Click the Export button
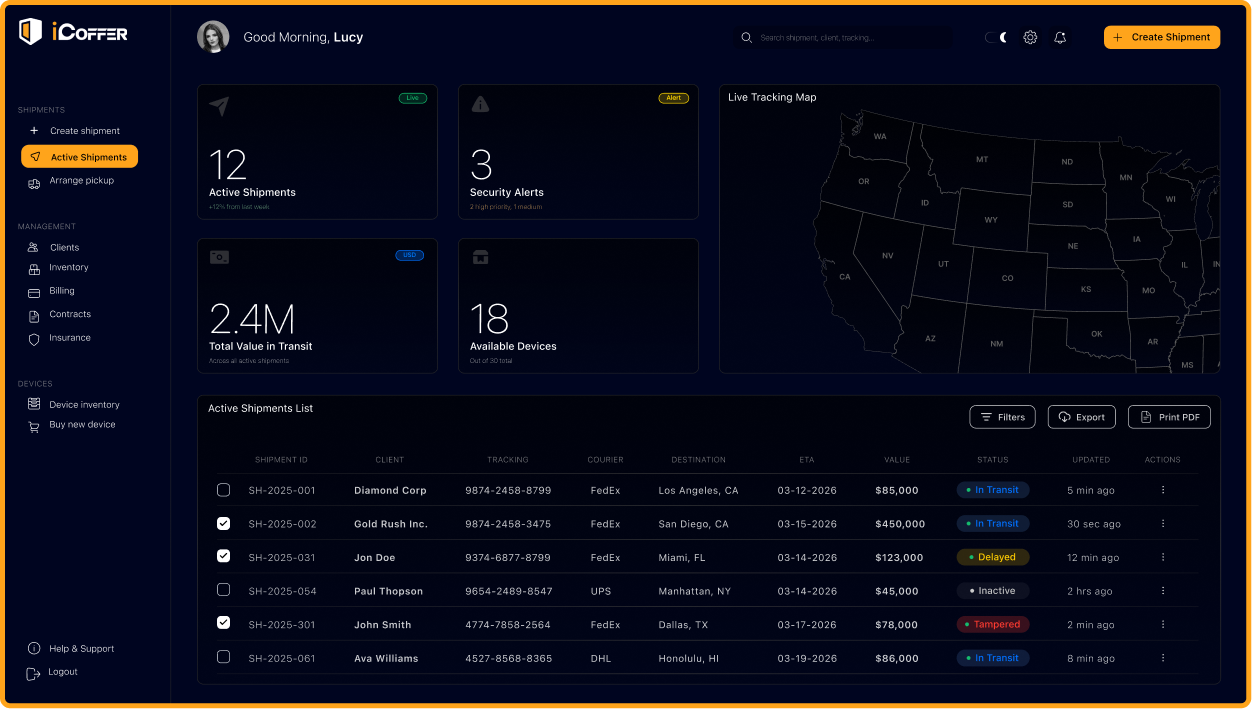 pos(1081,417)
